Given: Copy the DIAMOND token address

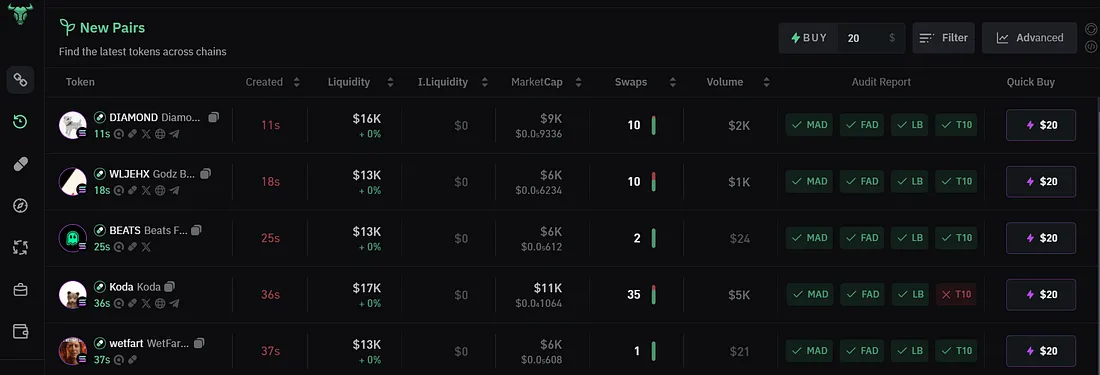Looking at the screenshot, I should tap(214, 117).
